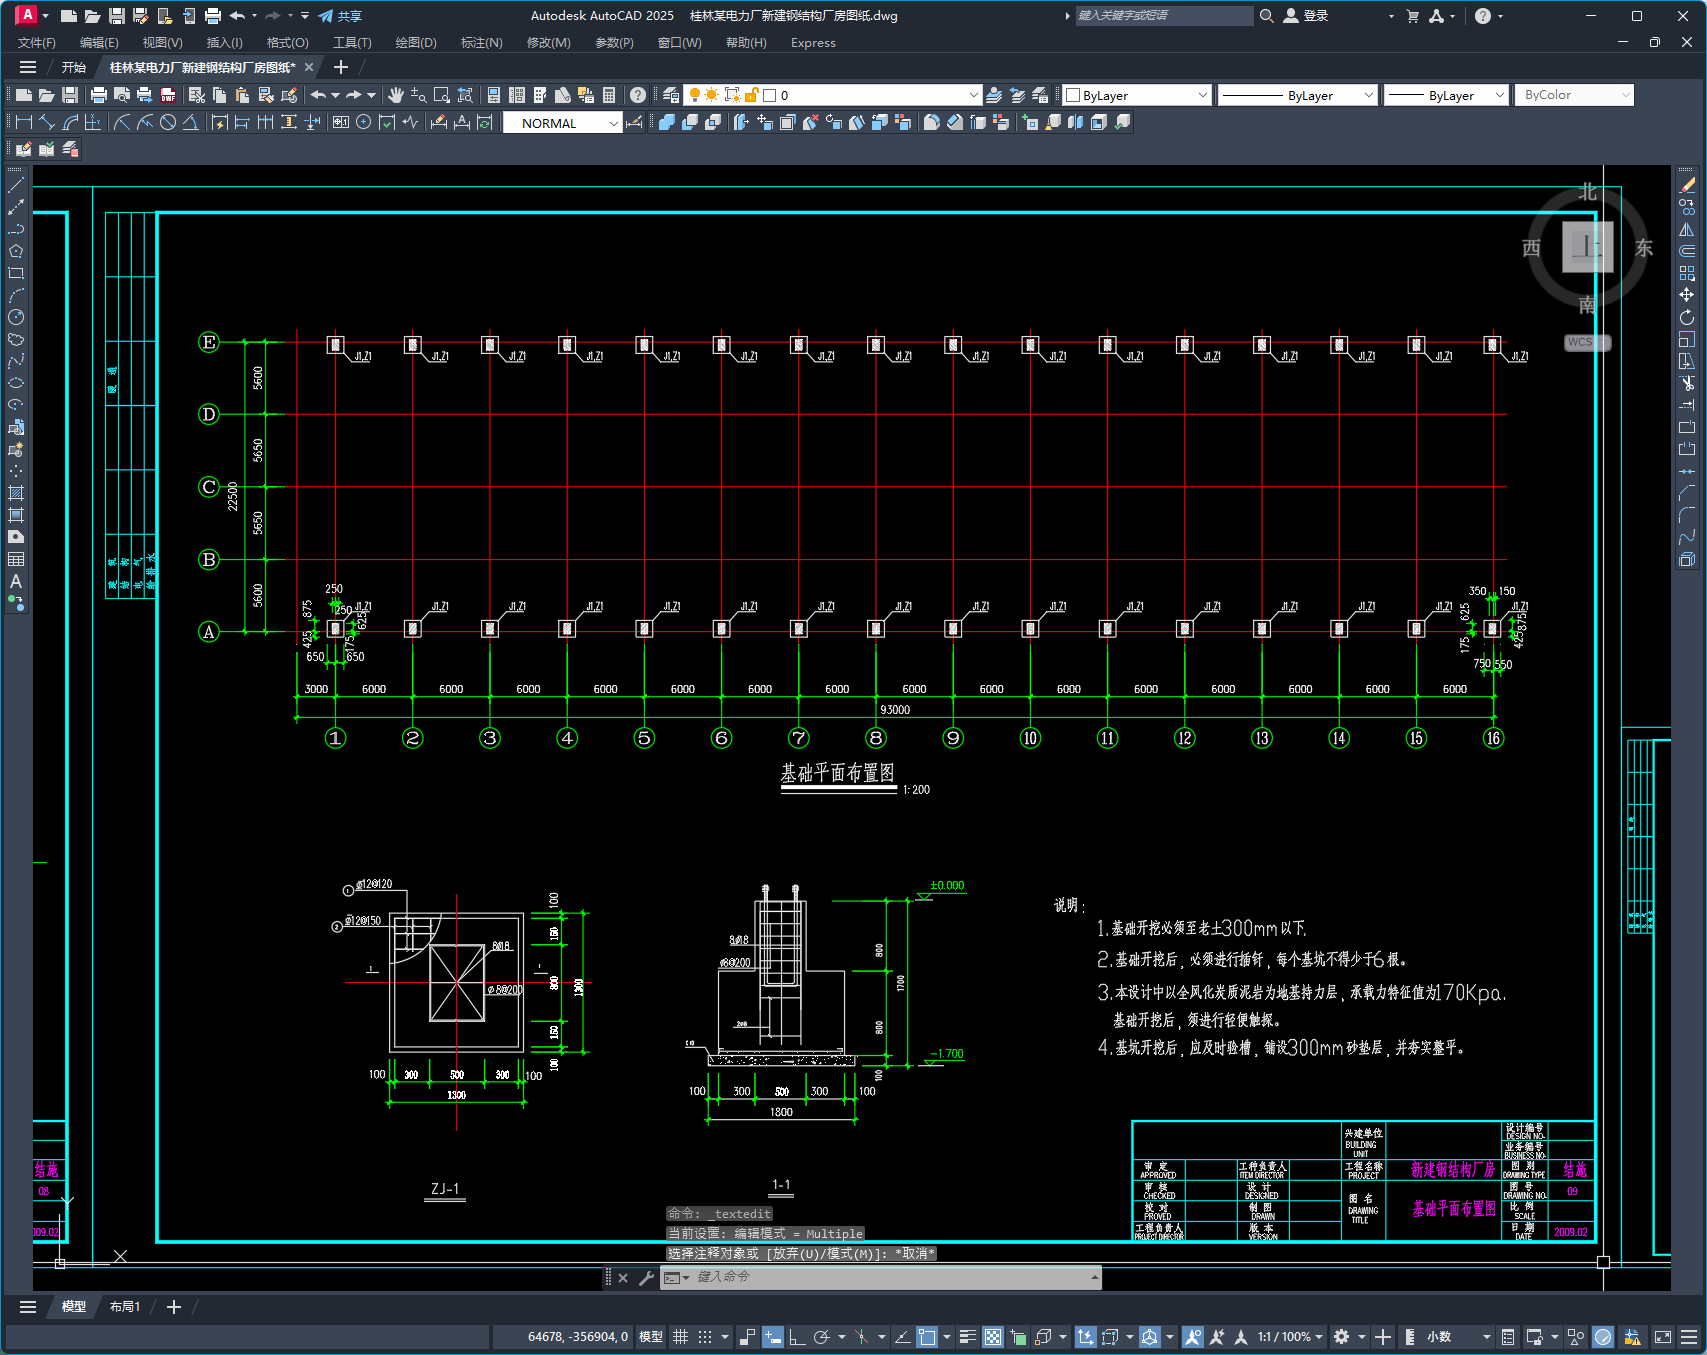The width and height of the screenshot is (1707, 1355).
Task: Open the QuickCalc calculator
Action: (609, 95)
